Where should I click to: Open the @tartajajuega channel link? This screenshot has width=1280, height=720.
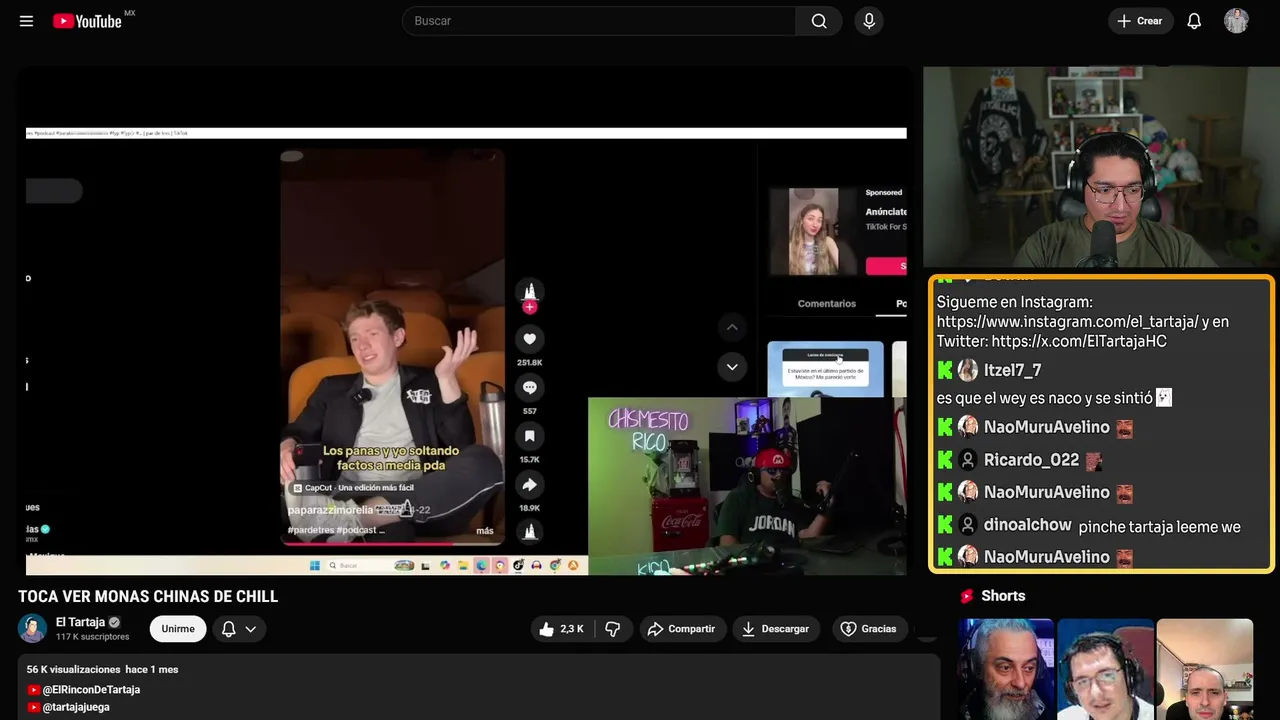click(x=76, y=707)
